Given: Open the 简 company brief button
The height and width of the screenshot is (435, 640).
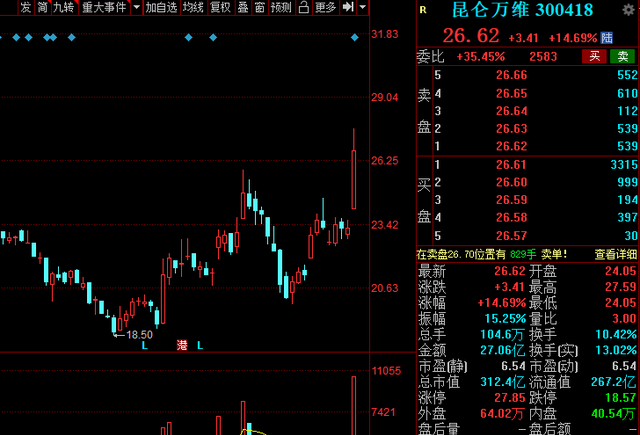Looking at the screenshot, I should point(42,7).
